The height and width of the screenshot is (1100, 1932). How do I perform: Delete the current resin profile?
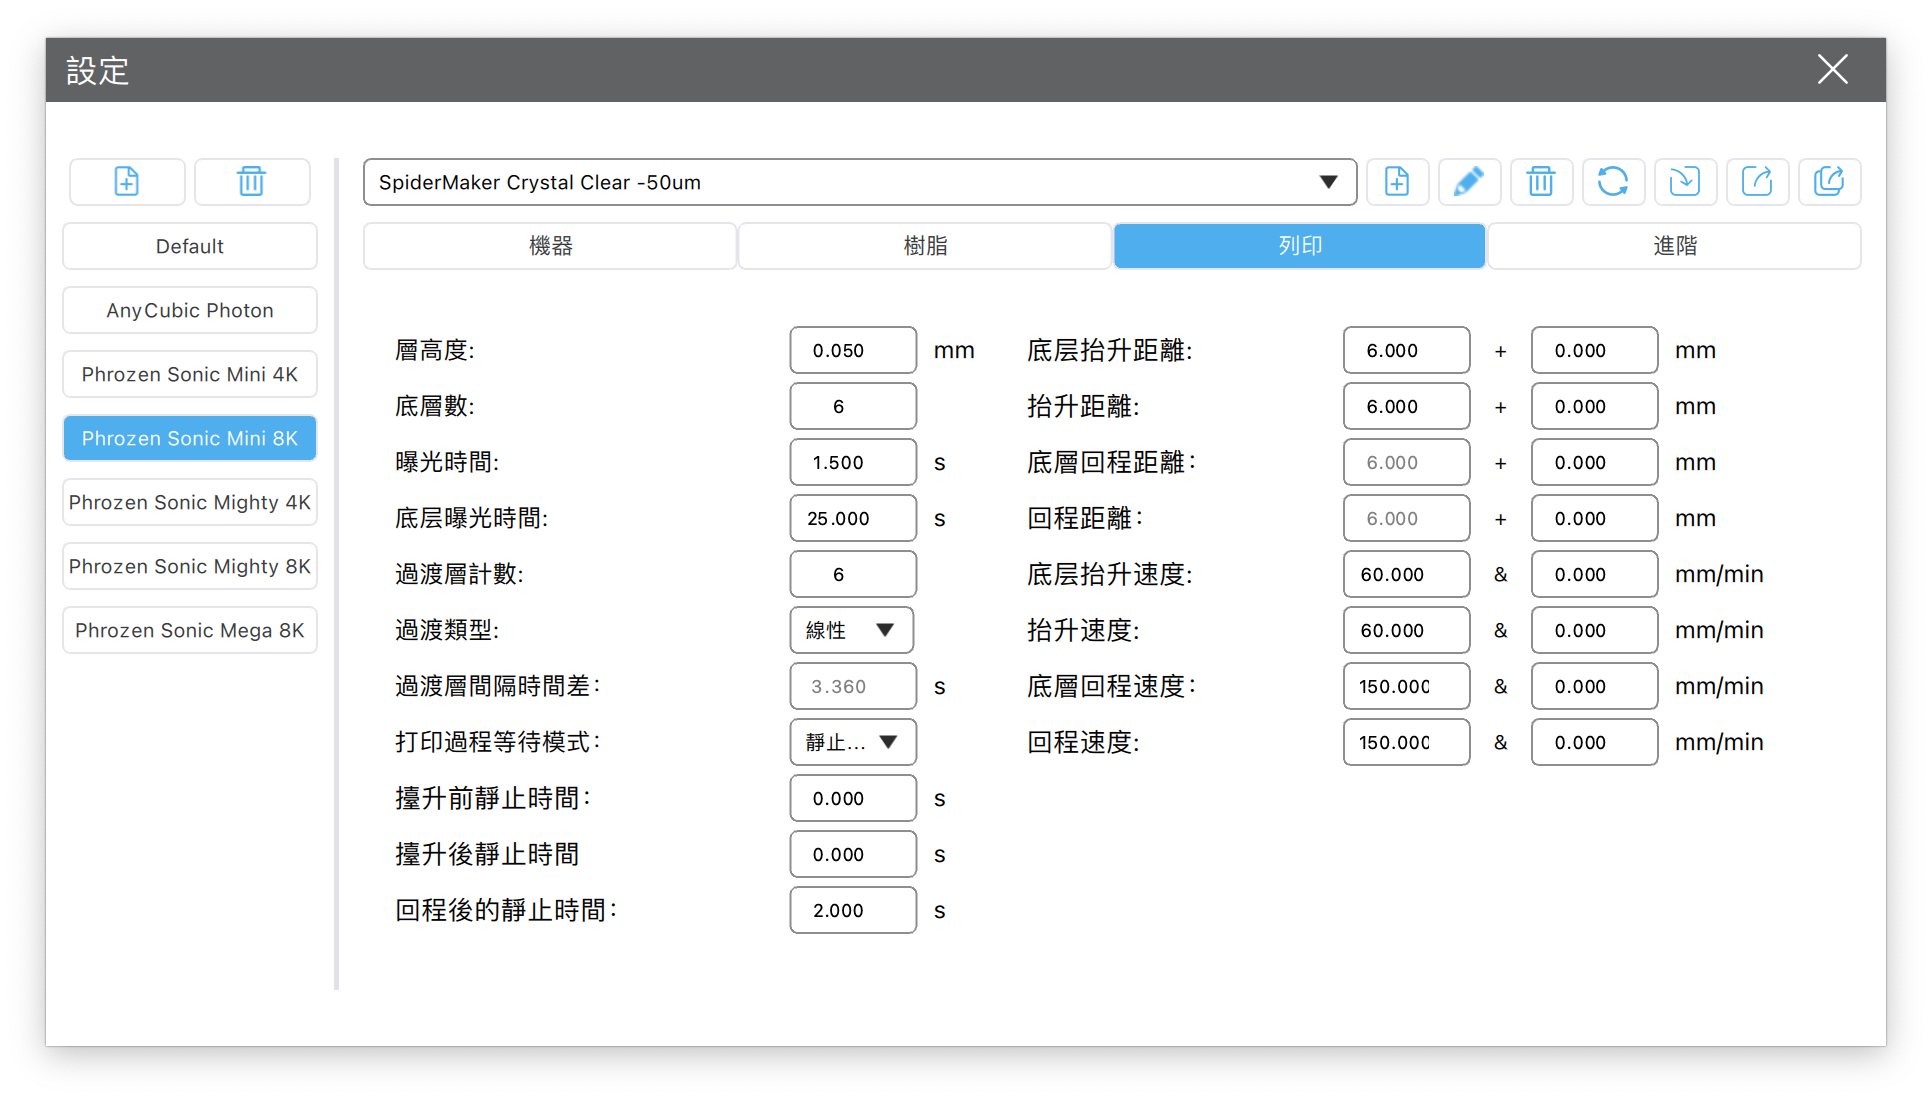coord(1541,182)
